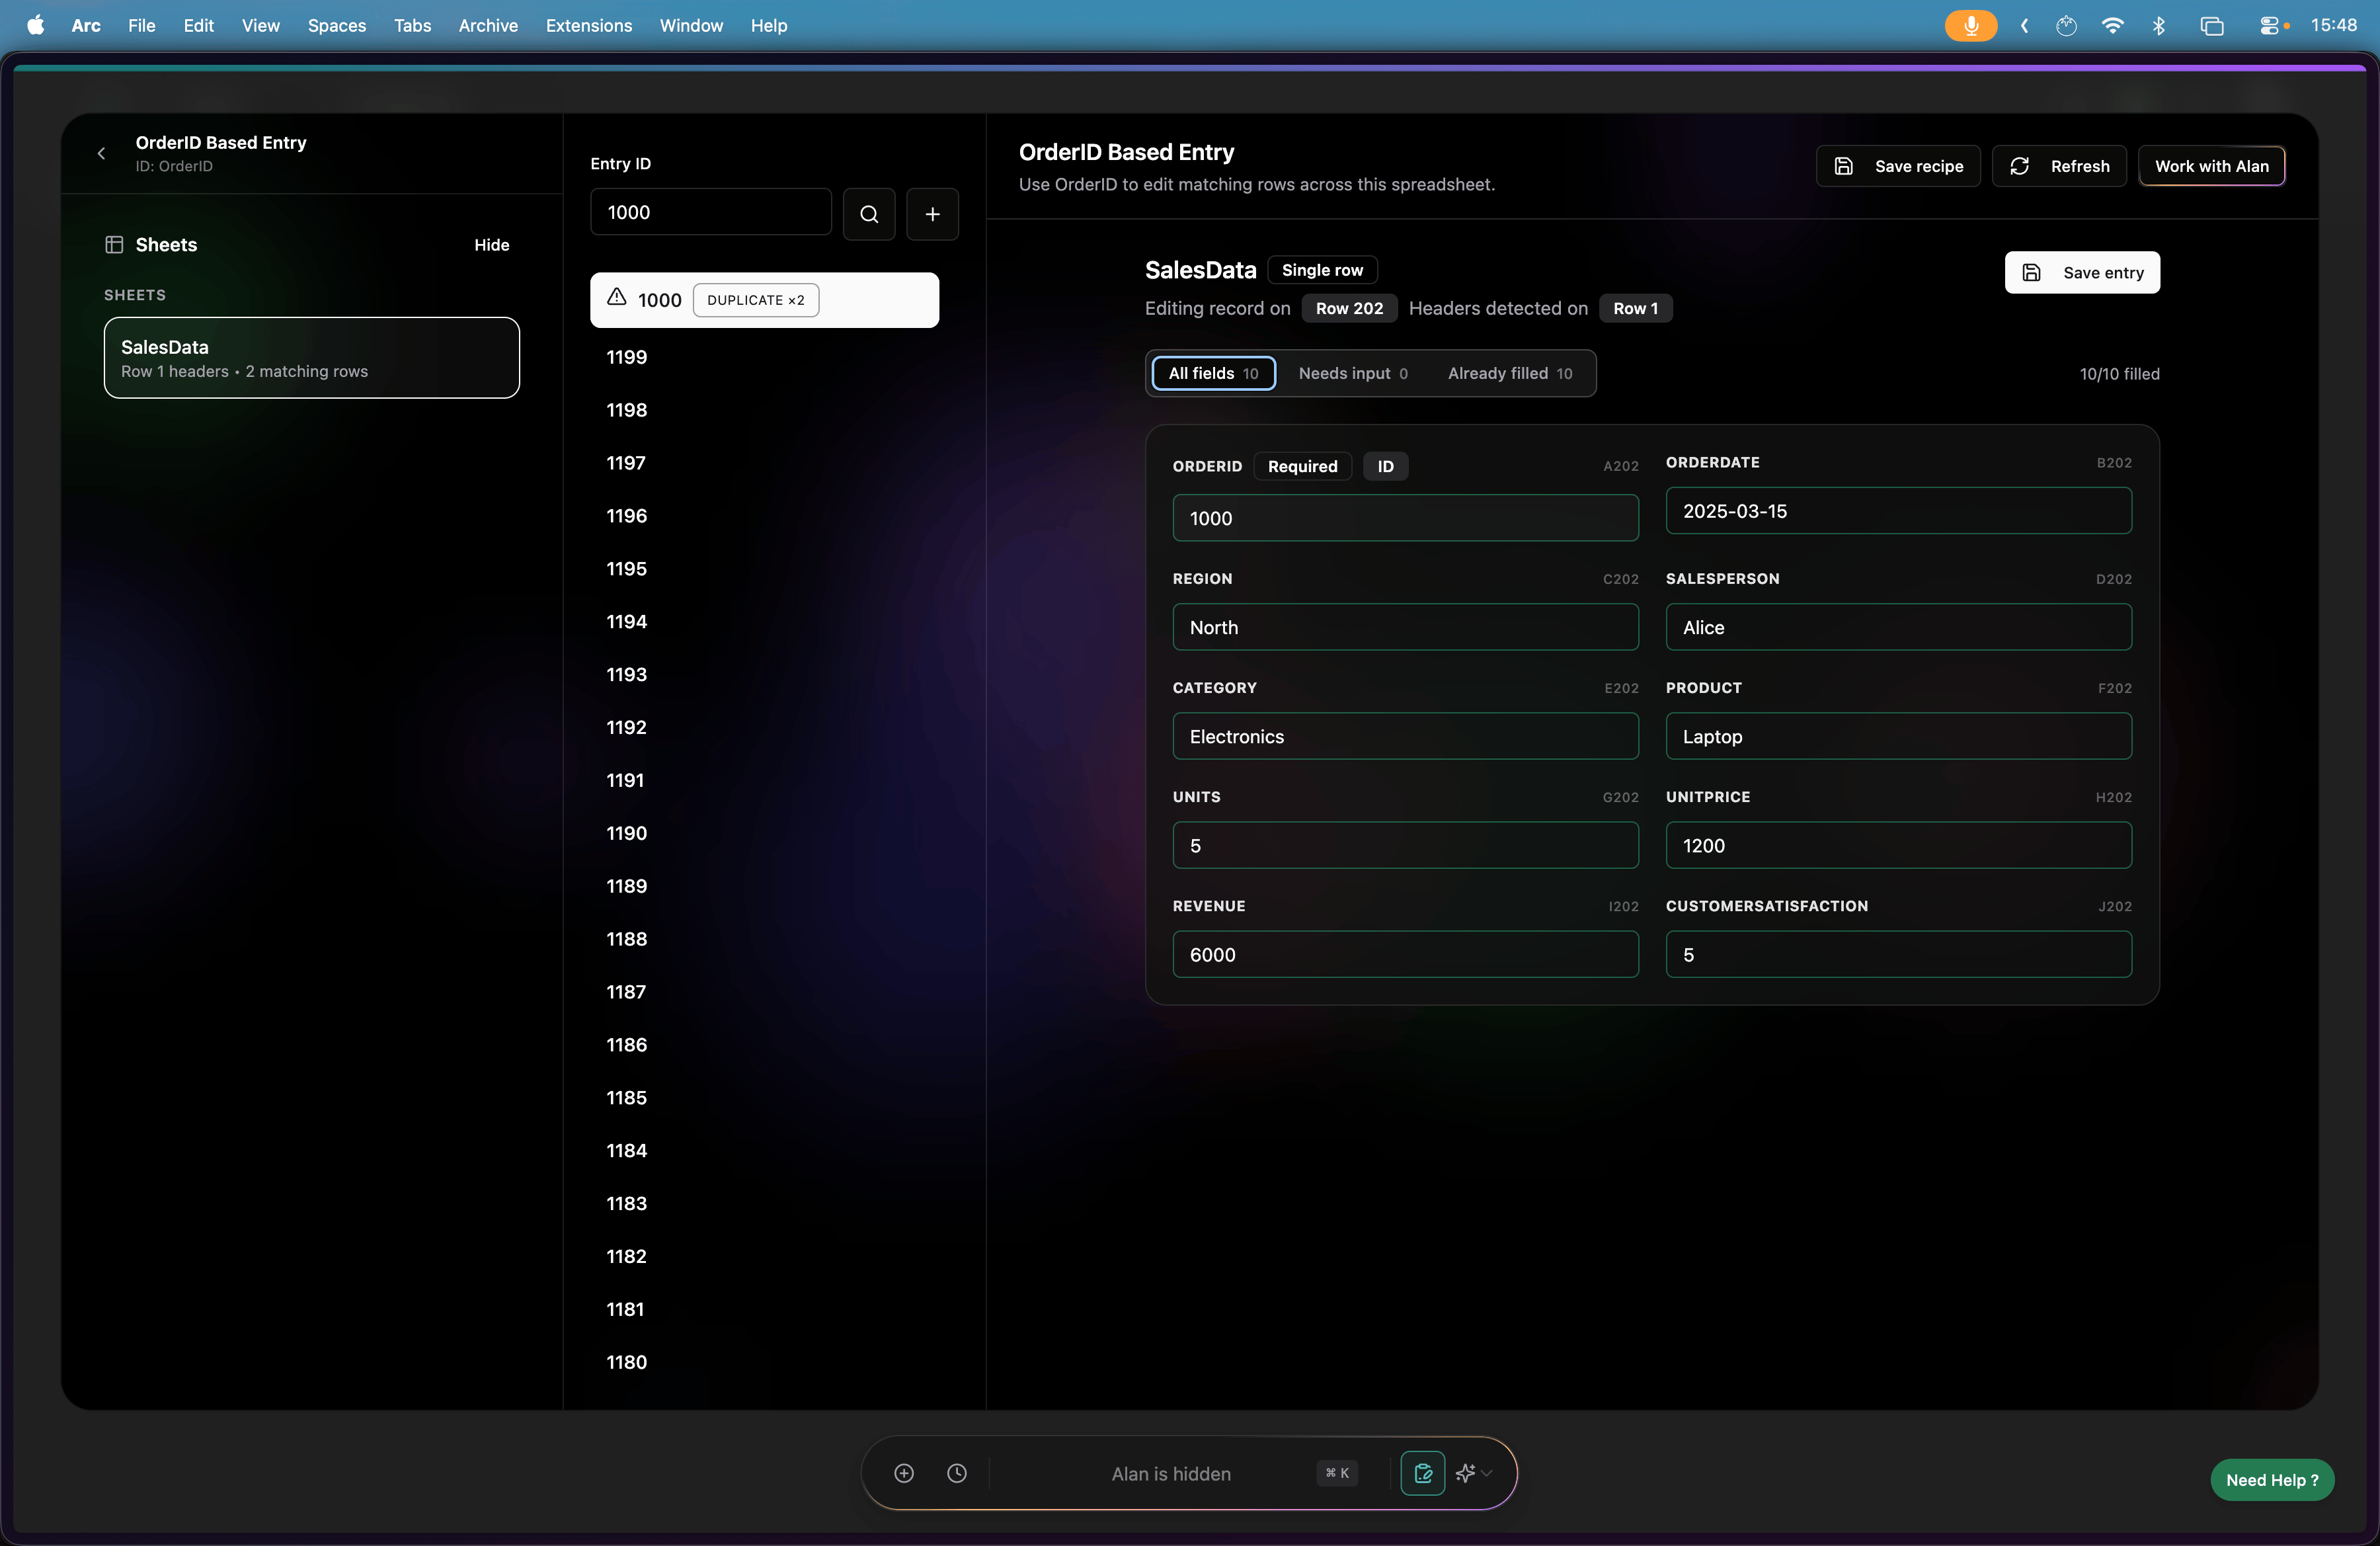The height and width of the screenshot is (1546, 2380).
Task: Click the ORDERID input field
Action: tap(1405, 518)
